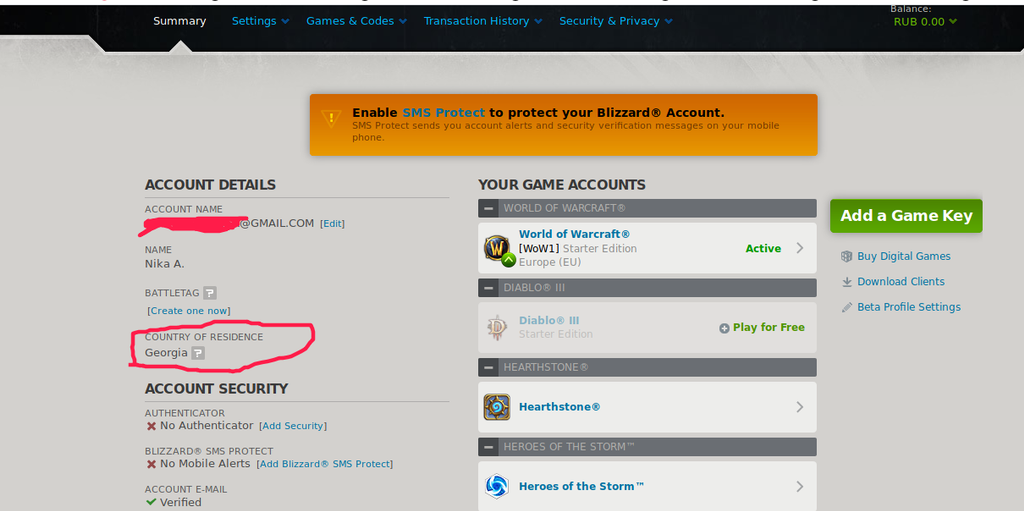Click the ACCOUNT DETAILS heading
The image size is (1024, 511).
[x=210, y=185]
